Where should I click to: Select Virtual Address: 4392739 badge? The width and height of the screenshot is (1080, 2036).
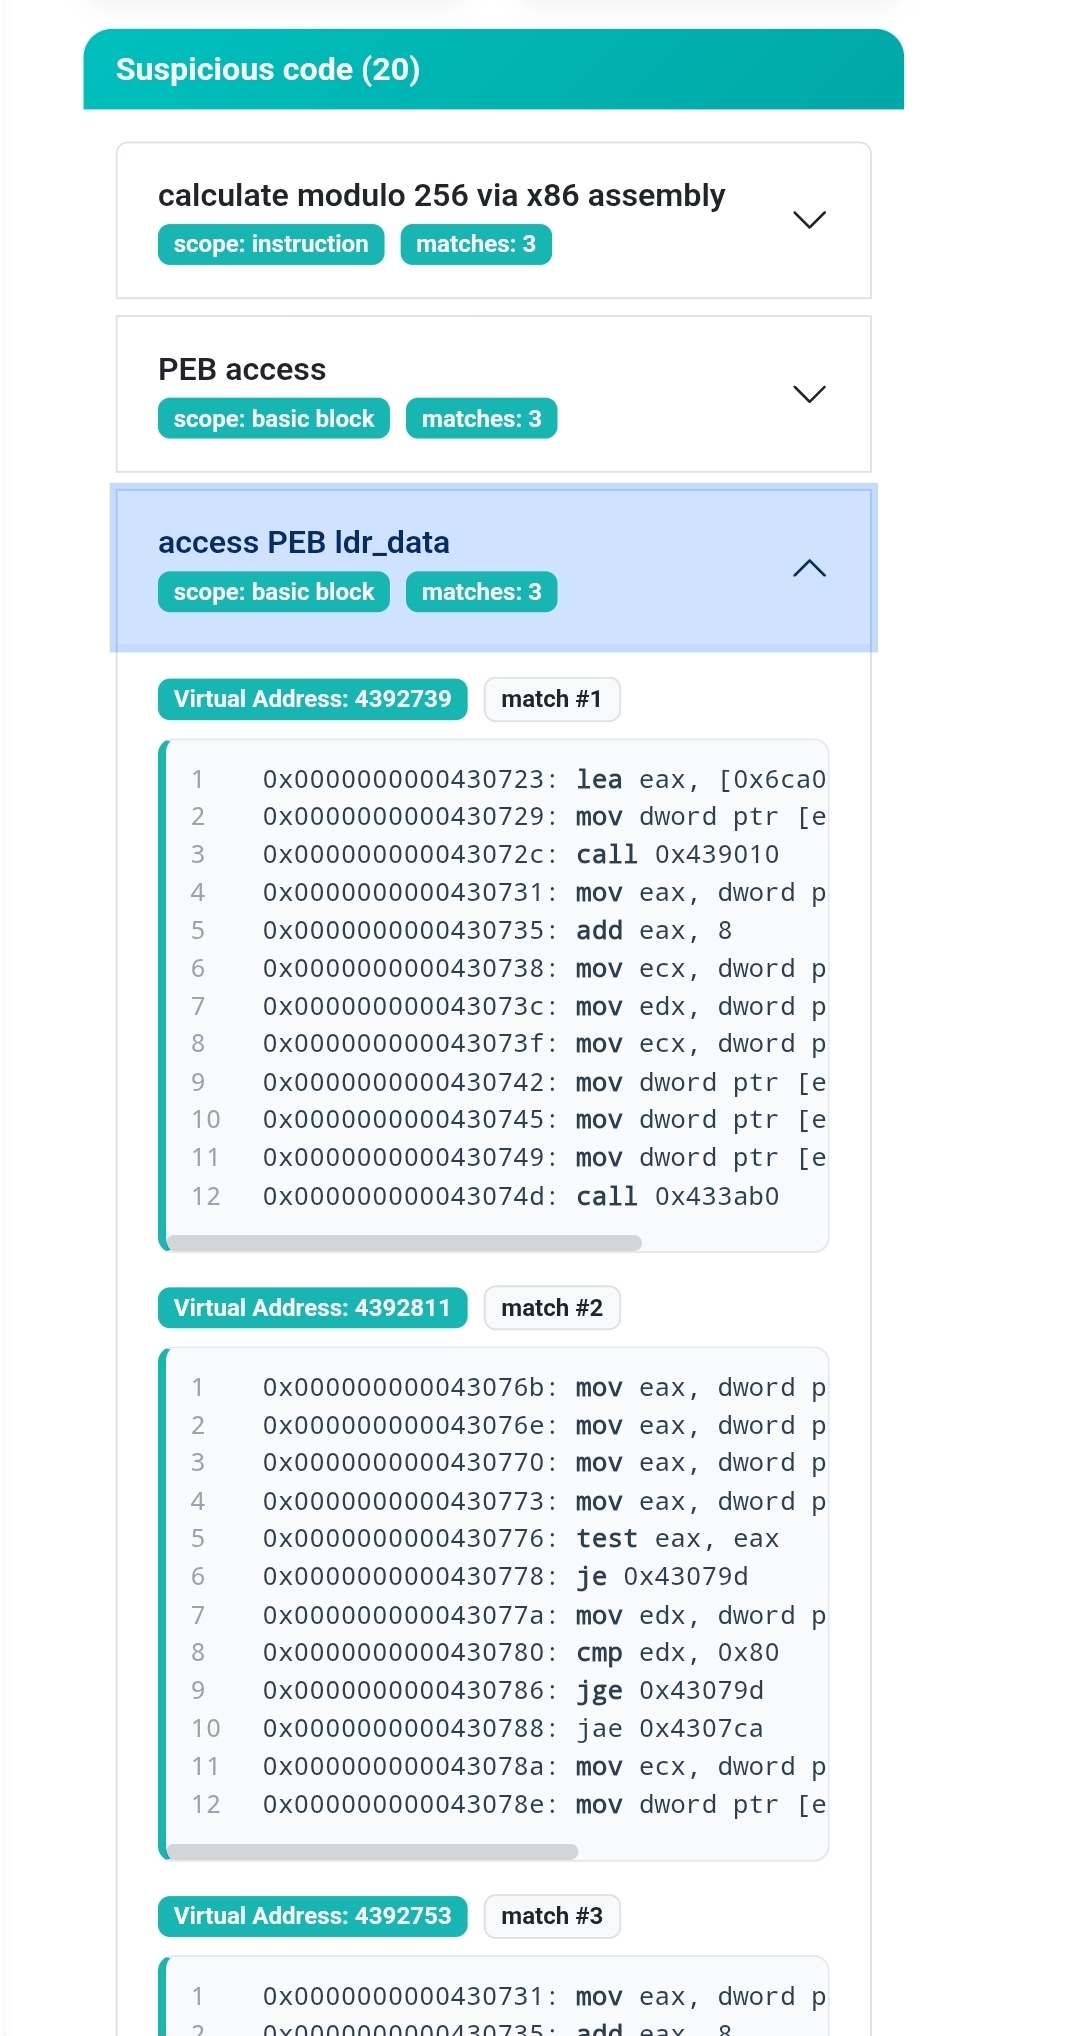click(x=312, y=699)
